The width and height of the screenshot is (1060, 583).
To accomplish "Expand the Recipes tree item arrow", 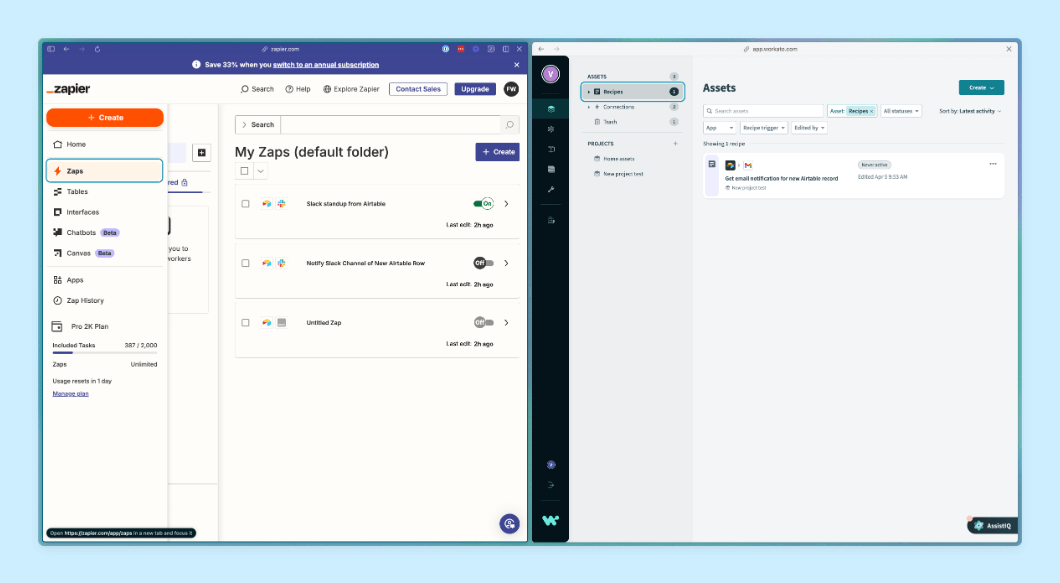I will coord(589,91).
